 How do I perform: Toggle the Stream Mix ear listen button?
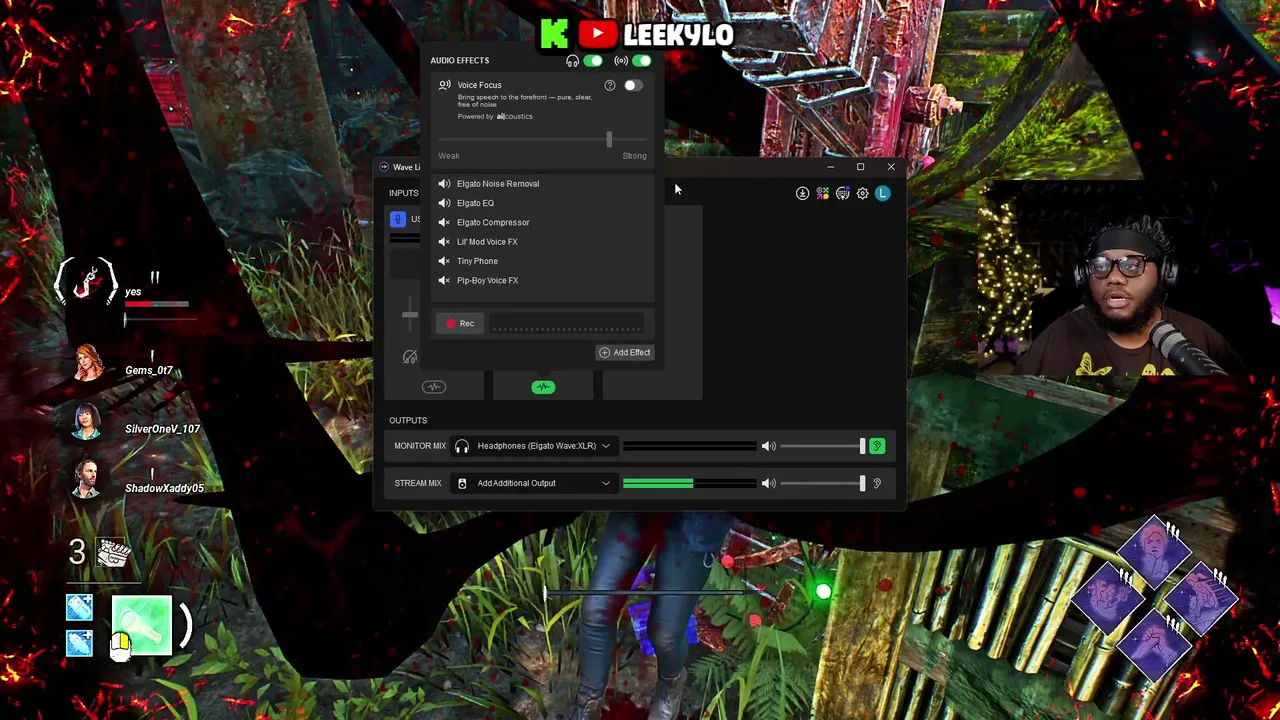click(877, 483)
